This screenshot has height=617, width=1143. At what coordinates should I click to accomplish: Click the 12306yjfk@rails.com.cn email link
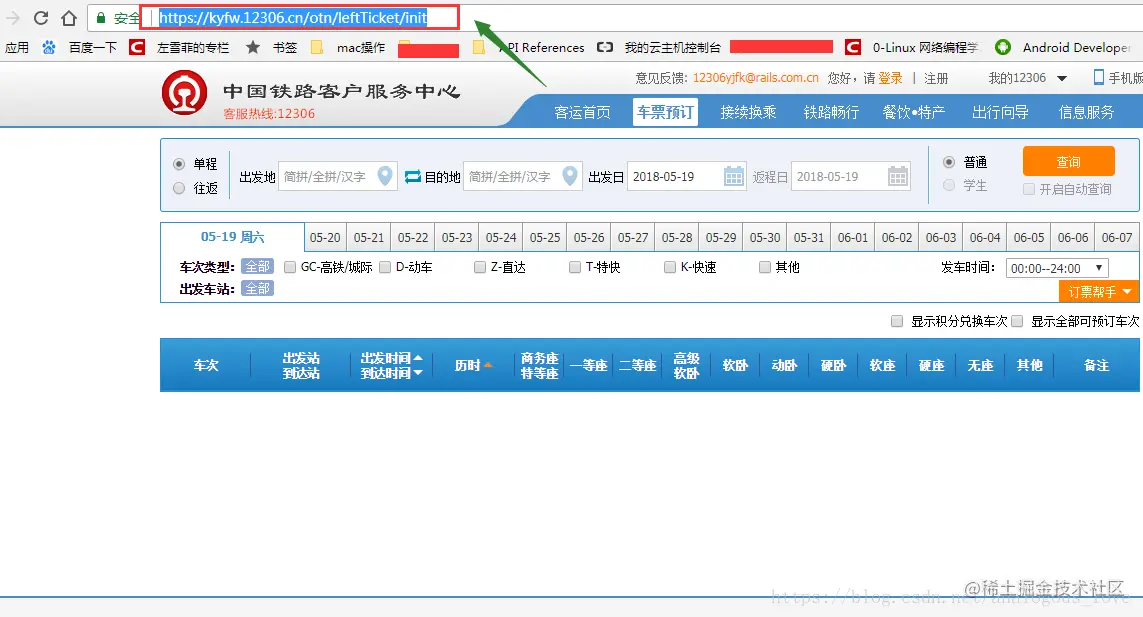click(755, 78)
